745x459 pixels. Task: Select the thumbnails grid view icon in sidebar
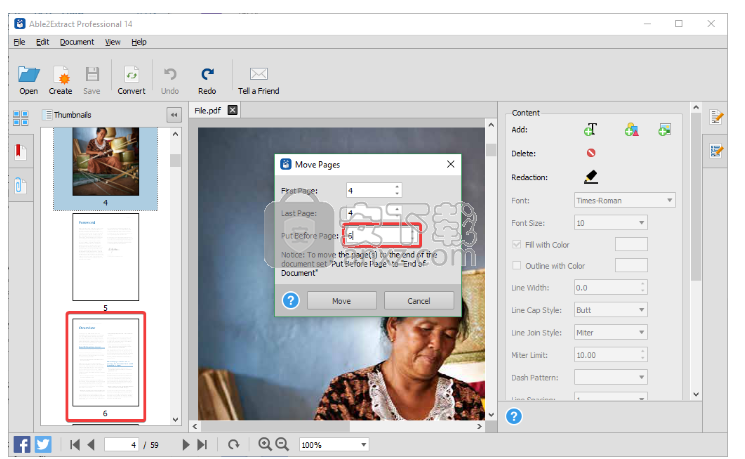[20, 118]
